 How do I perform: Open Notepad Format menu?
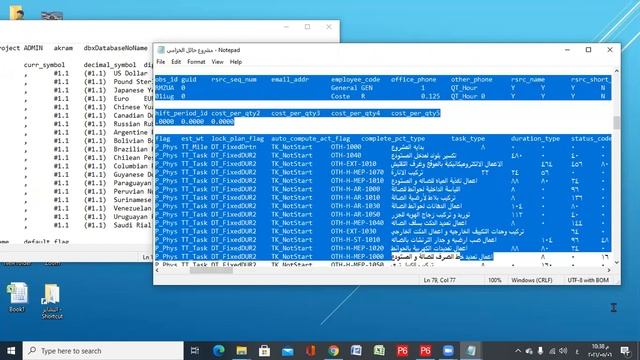(196, 62)
